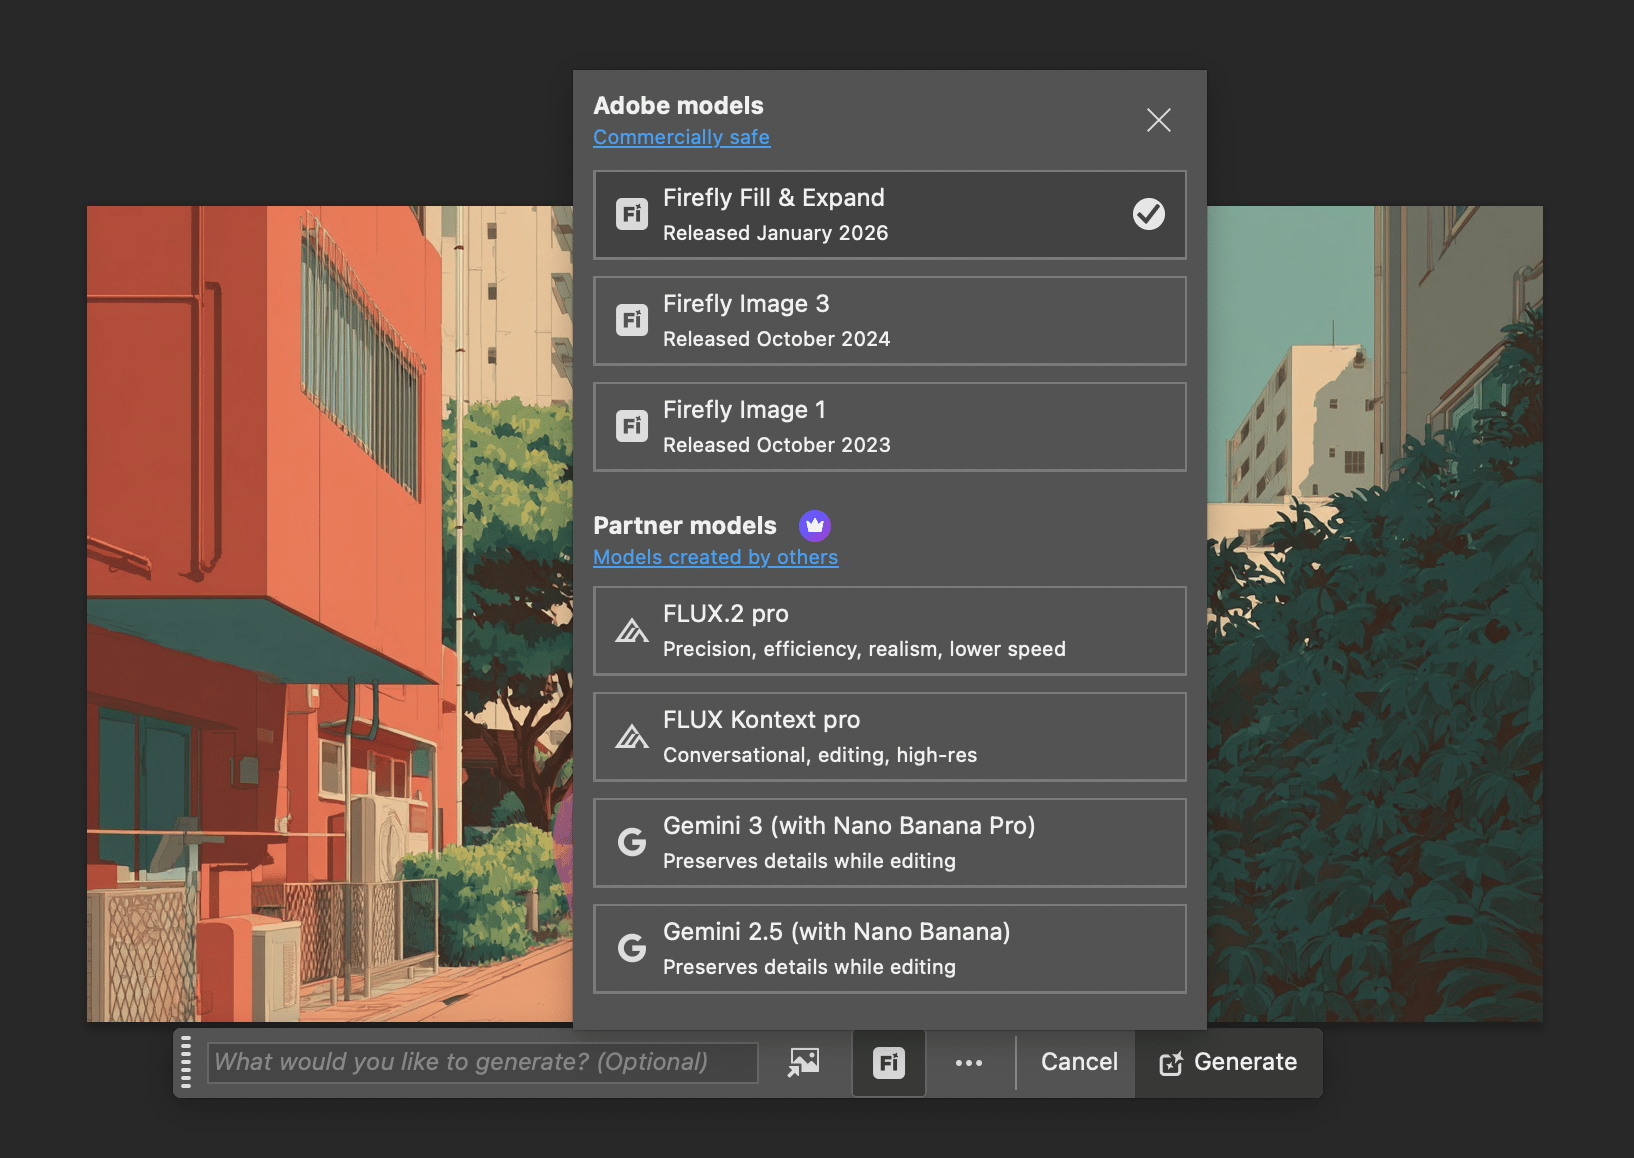Click the "Conversational, editing, high-res" description
This screenshot has height=1158, width=1634.
click(820, 755)
